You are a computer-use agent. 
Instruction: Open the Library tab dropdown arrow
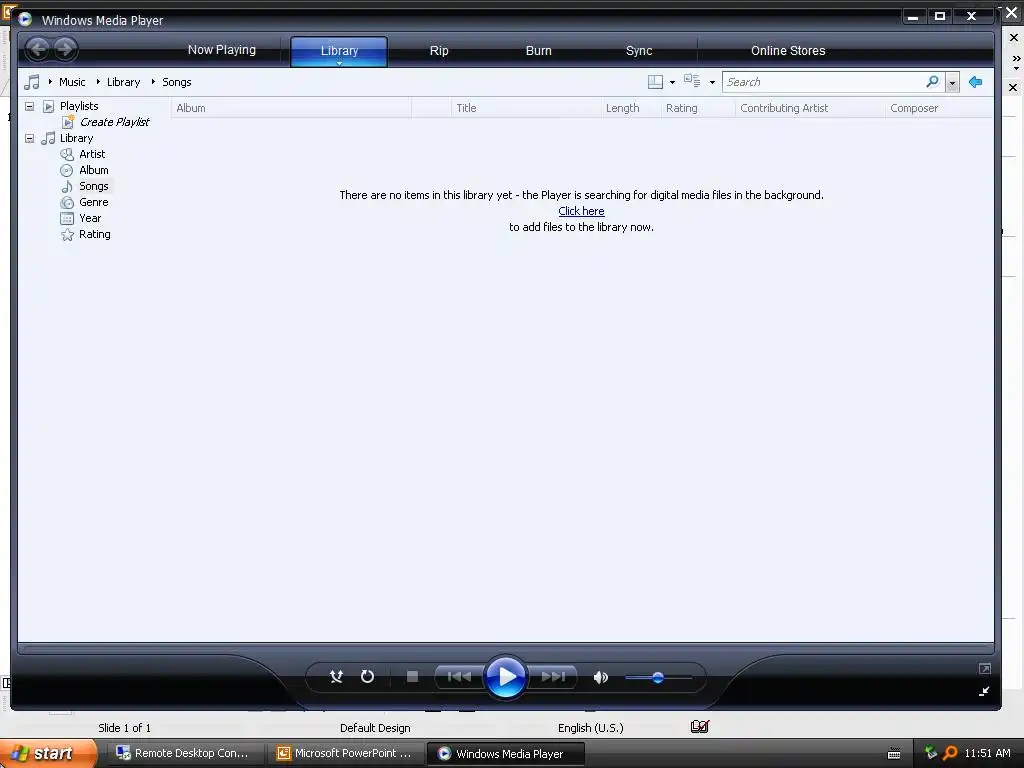tap(340, 63)
